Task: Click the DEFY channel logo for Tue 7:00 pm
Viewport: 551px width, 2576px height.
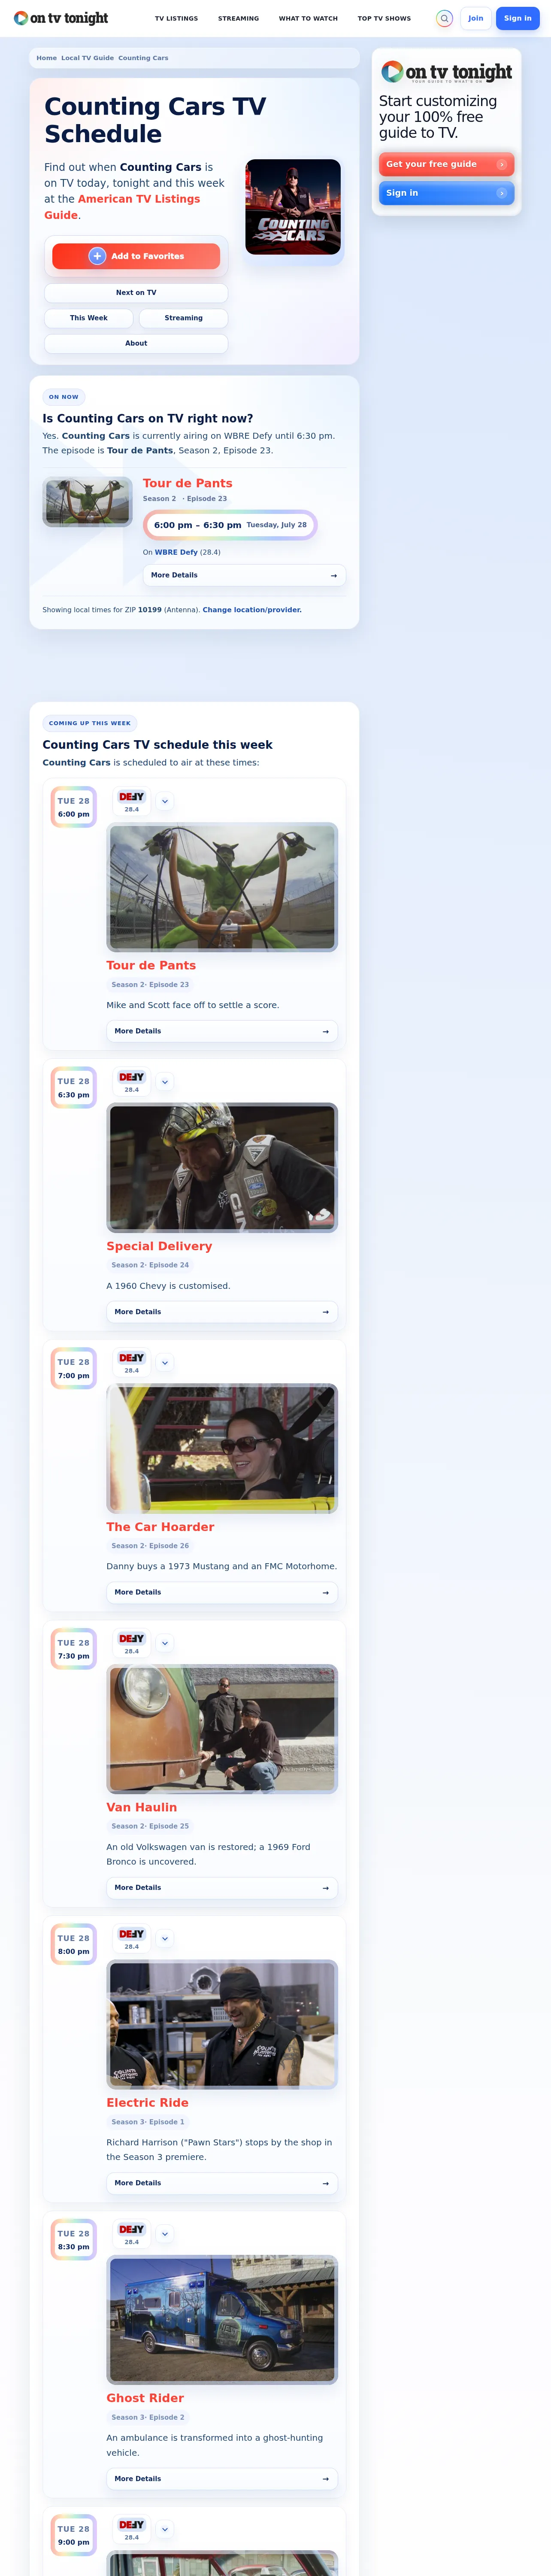Action: click(x=132, y=1358)
